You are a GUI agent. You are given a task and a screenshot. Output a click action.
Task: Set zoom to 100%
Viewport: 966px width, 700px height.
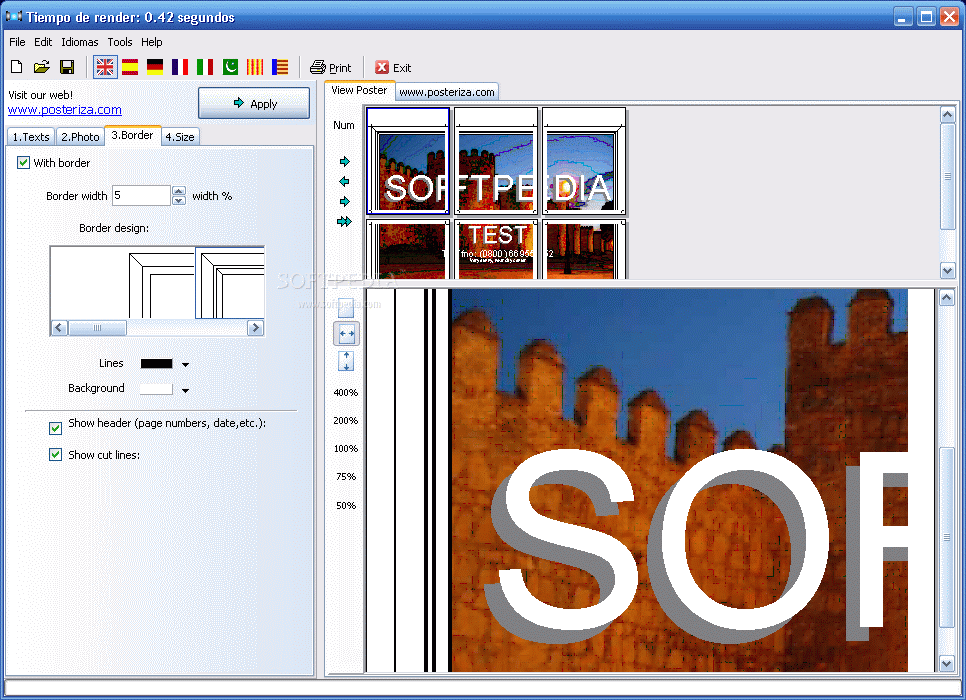pyautogui.click(x=346, y=449)
